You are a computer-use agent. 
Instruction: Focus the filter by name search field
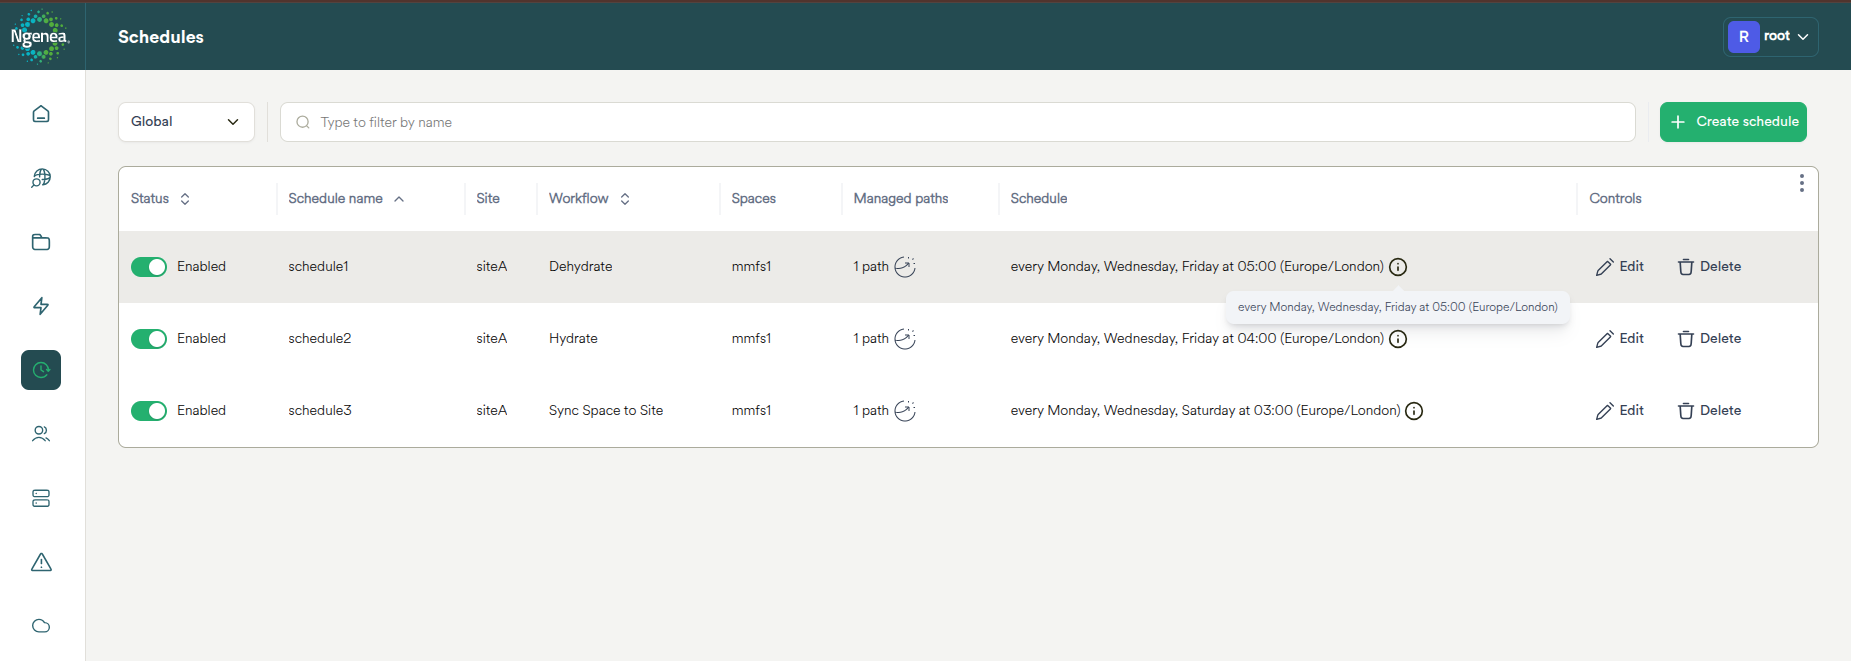(x=957, y=122)
